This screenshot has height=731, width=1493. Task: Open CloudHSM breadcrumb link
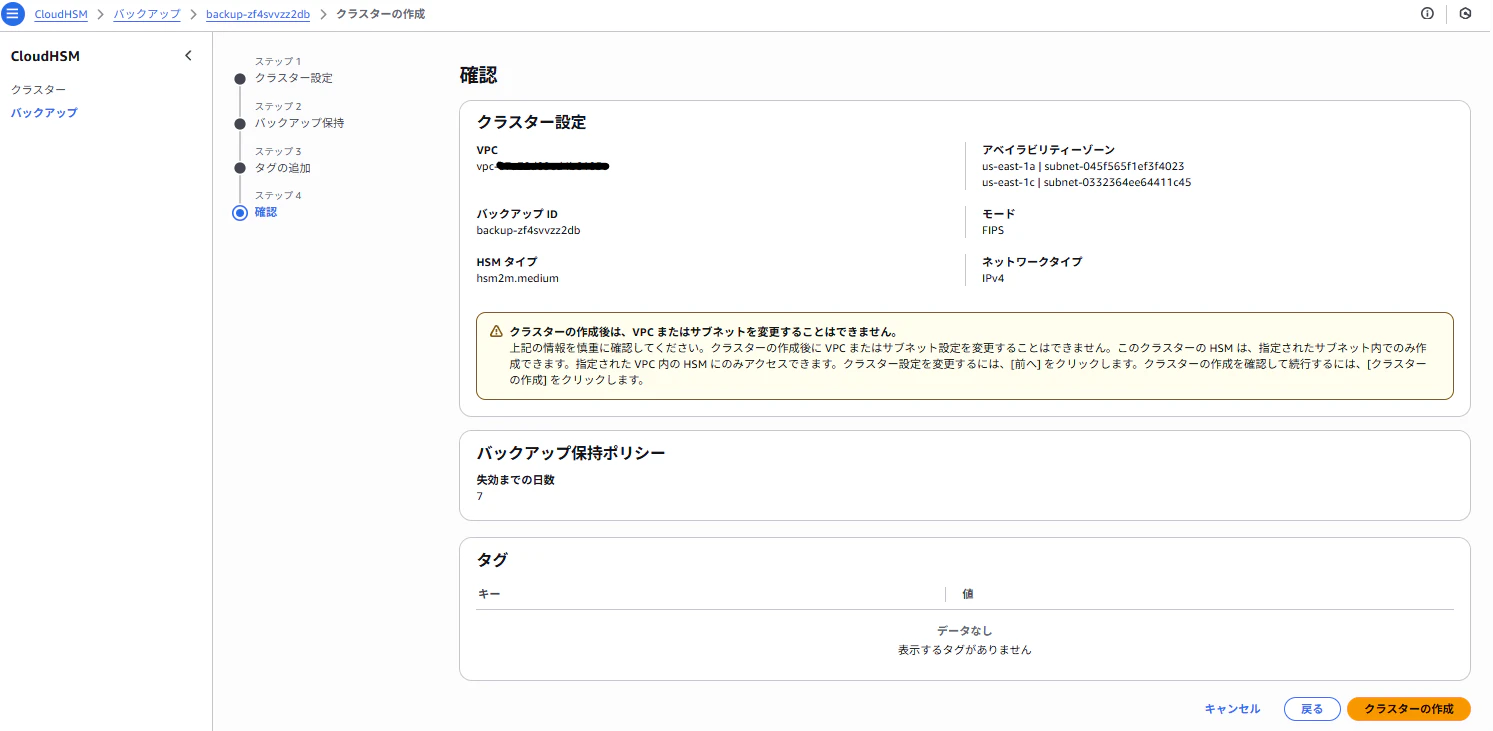click(x=60, y=14)
